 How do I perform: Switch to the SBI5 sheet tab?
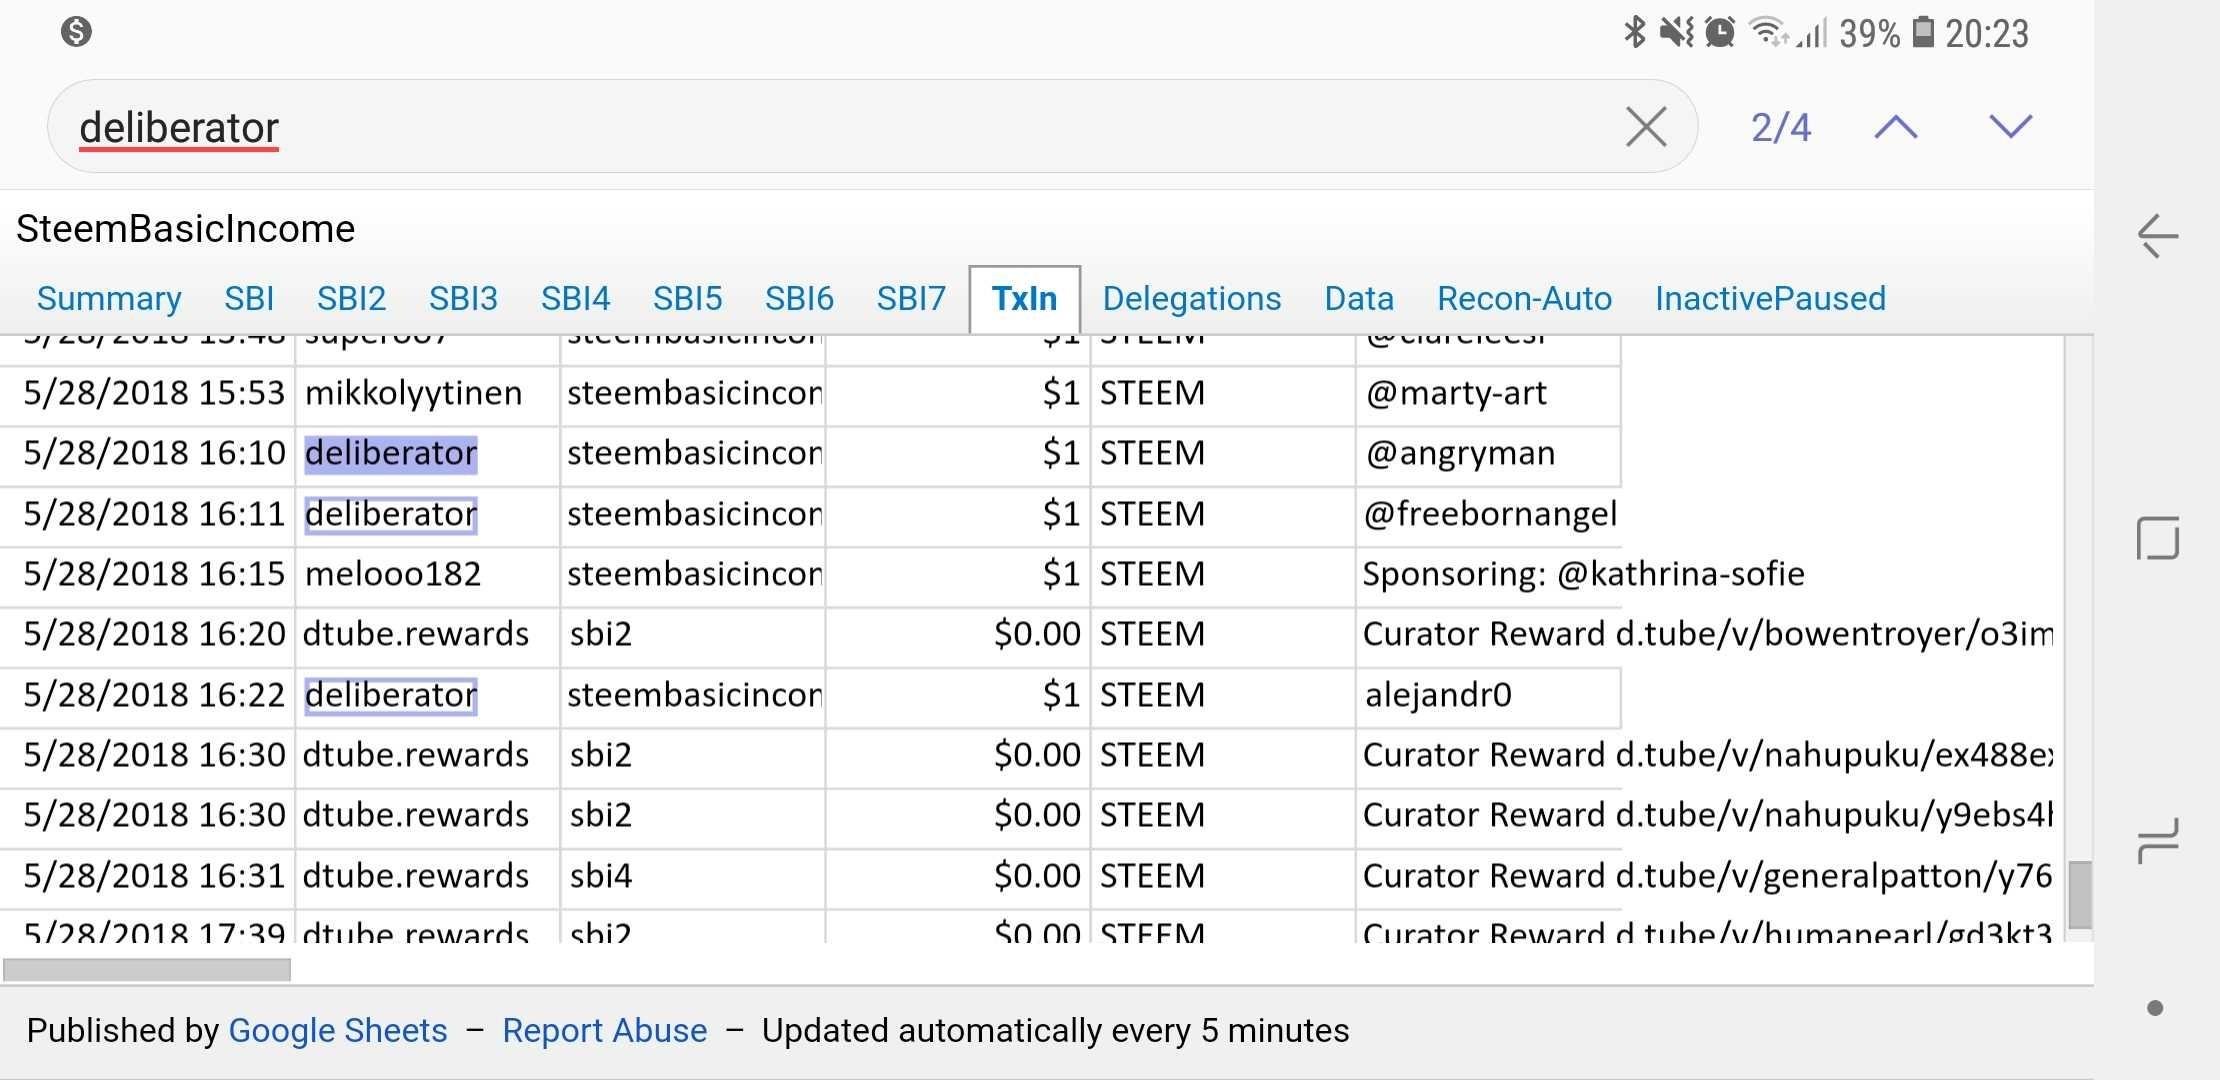coord(687,298)
